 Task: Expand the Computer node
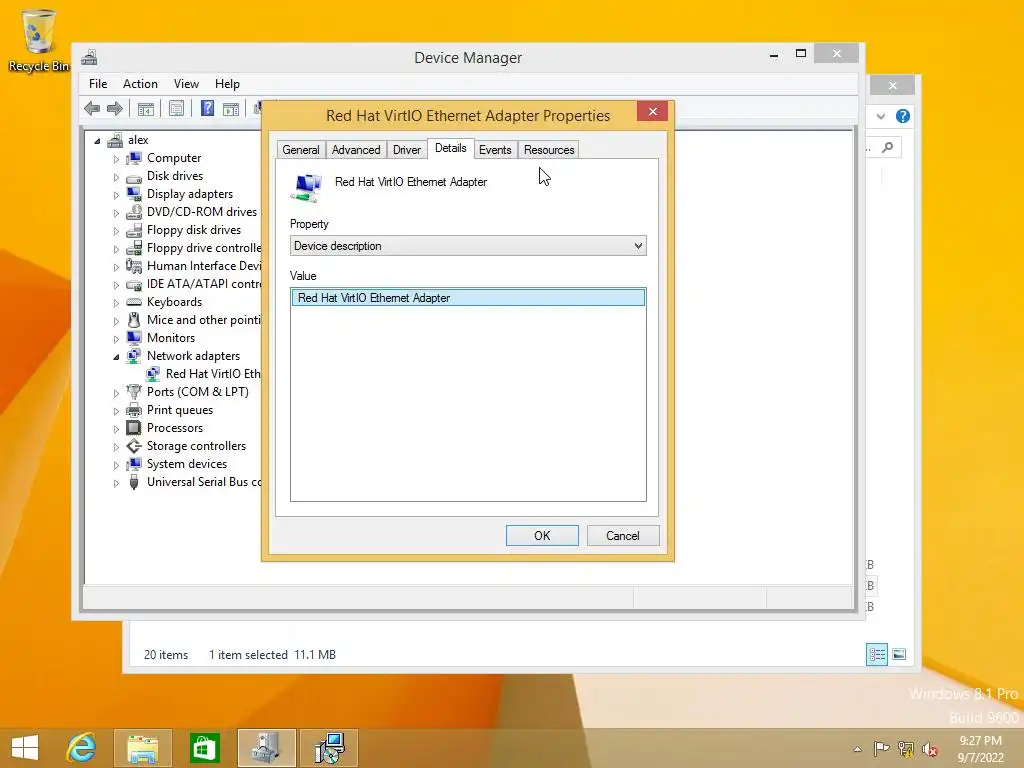click(x=116, y=159)
